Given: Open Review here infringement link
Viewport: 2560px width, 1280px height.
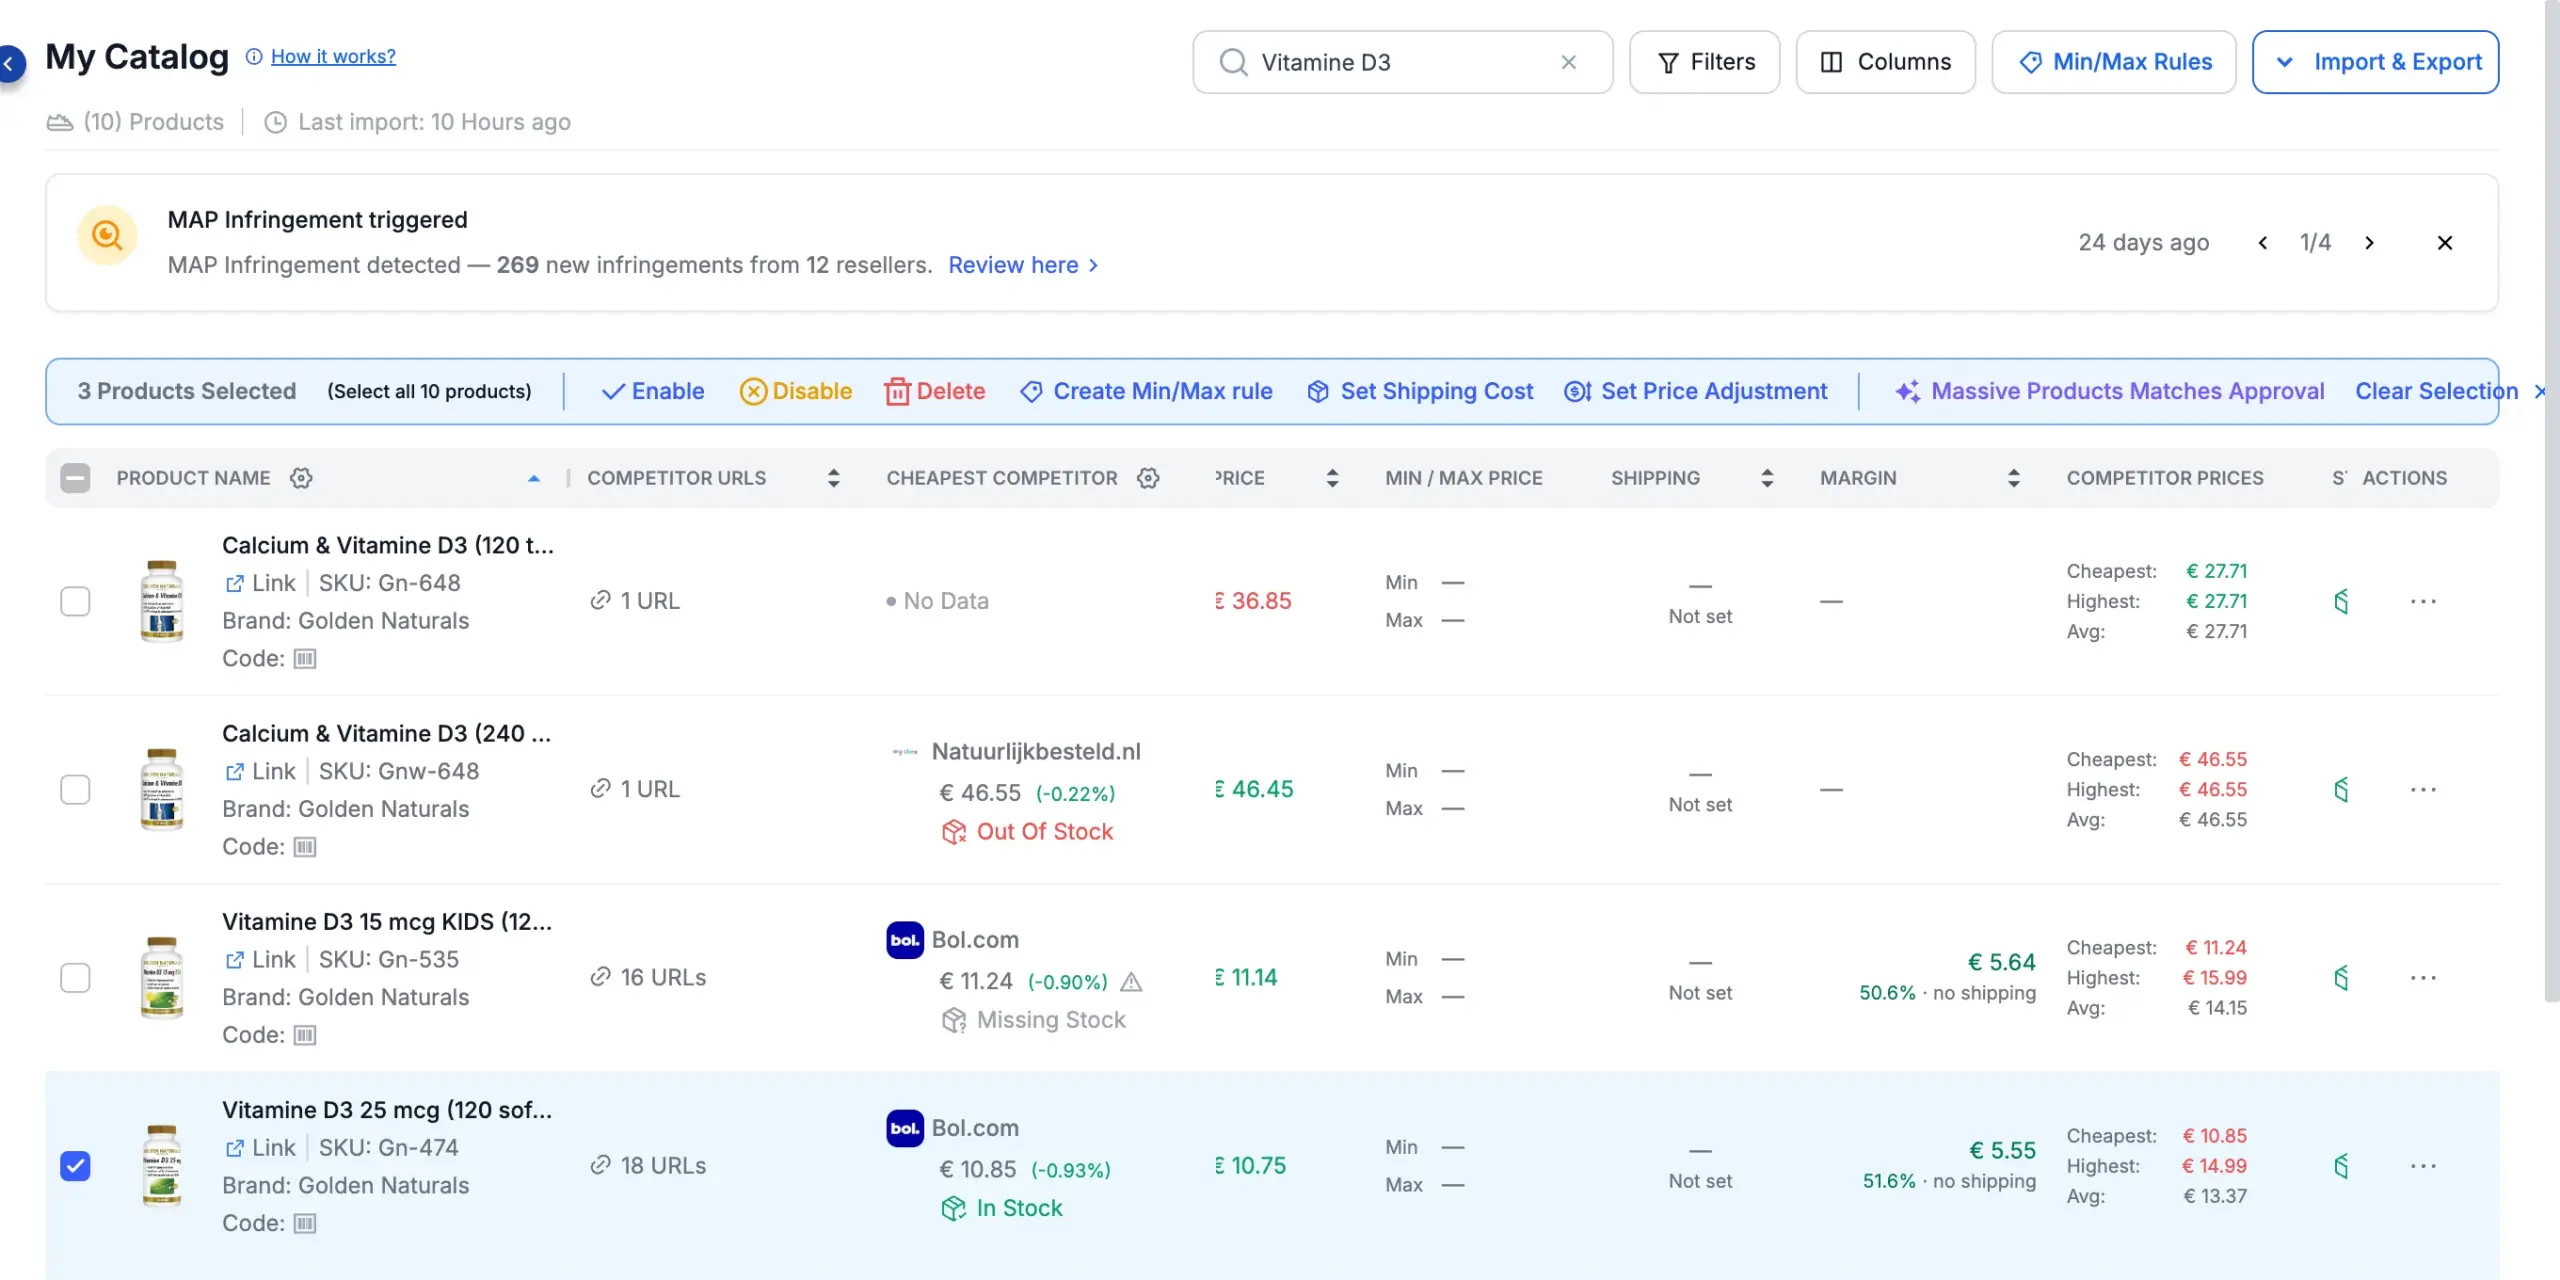Looking at the screenshot, I should point(1023,265).
